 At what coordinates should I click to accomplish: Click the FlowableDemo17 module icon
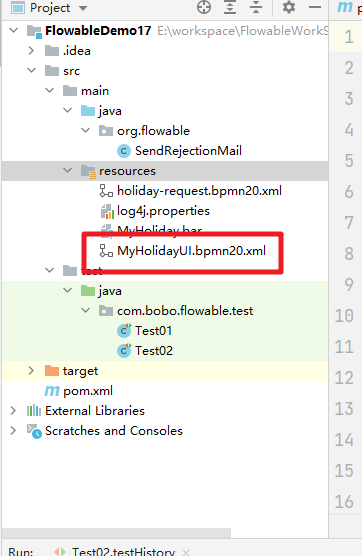click(34, 31)
